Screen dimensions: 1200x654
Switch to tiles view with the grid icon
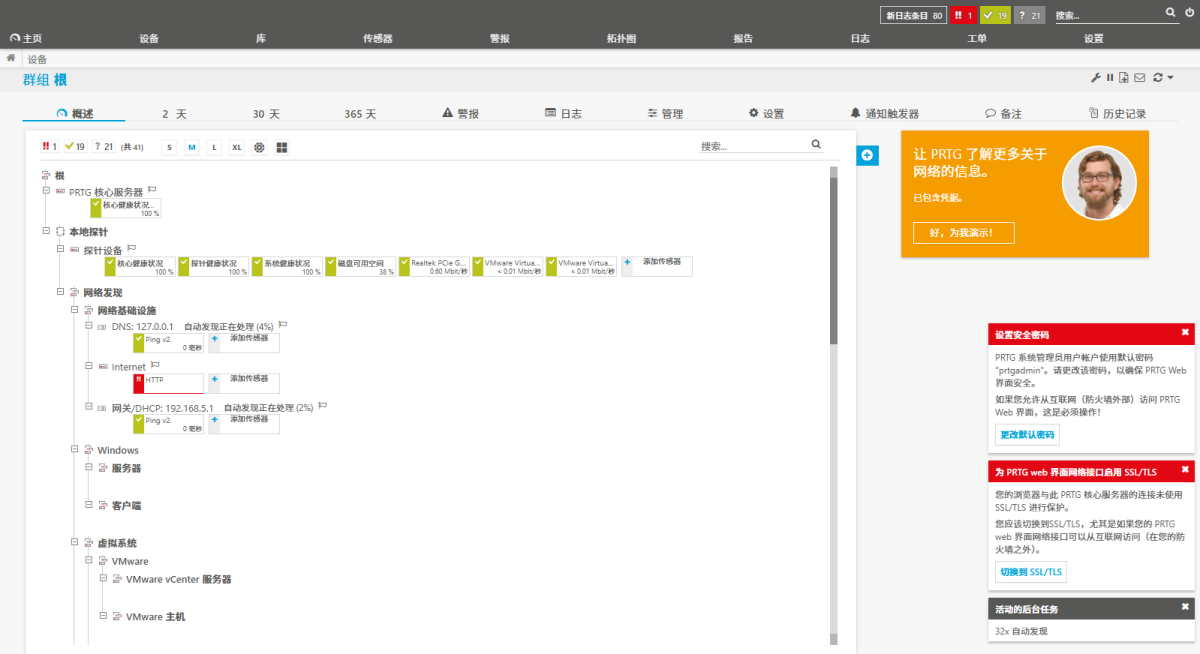(x=283, y=147)
